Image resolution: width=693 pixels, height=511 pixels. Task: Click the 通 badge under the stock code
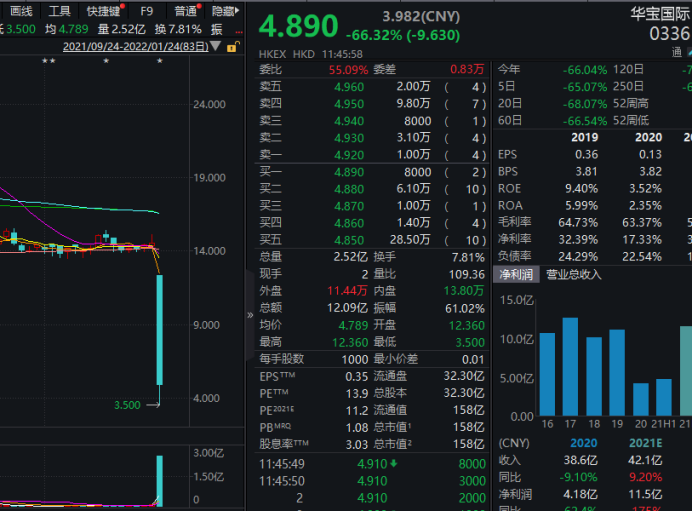[677, 52]
